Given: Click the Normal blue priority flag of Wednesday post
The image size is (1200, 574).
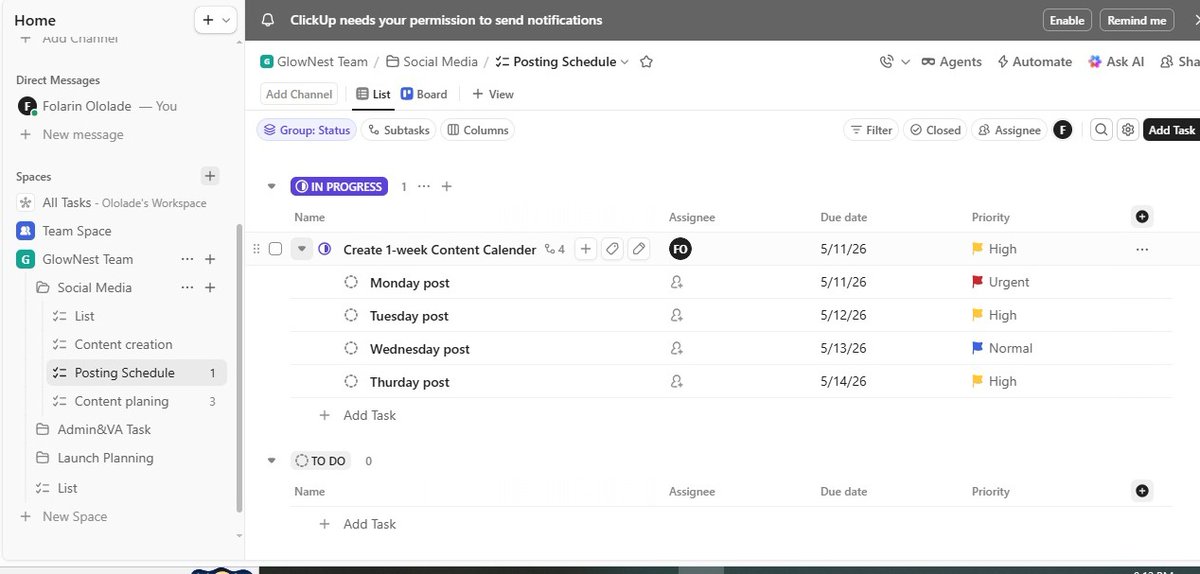Looking at the screenshot, I should point(978,349).
